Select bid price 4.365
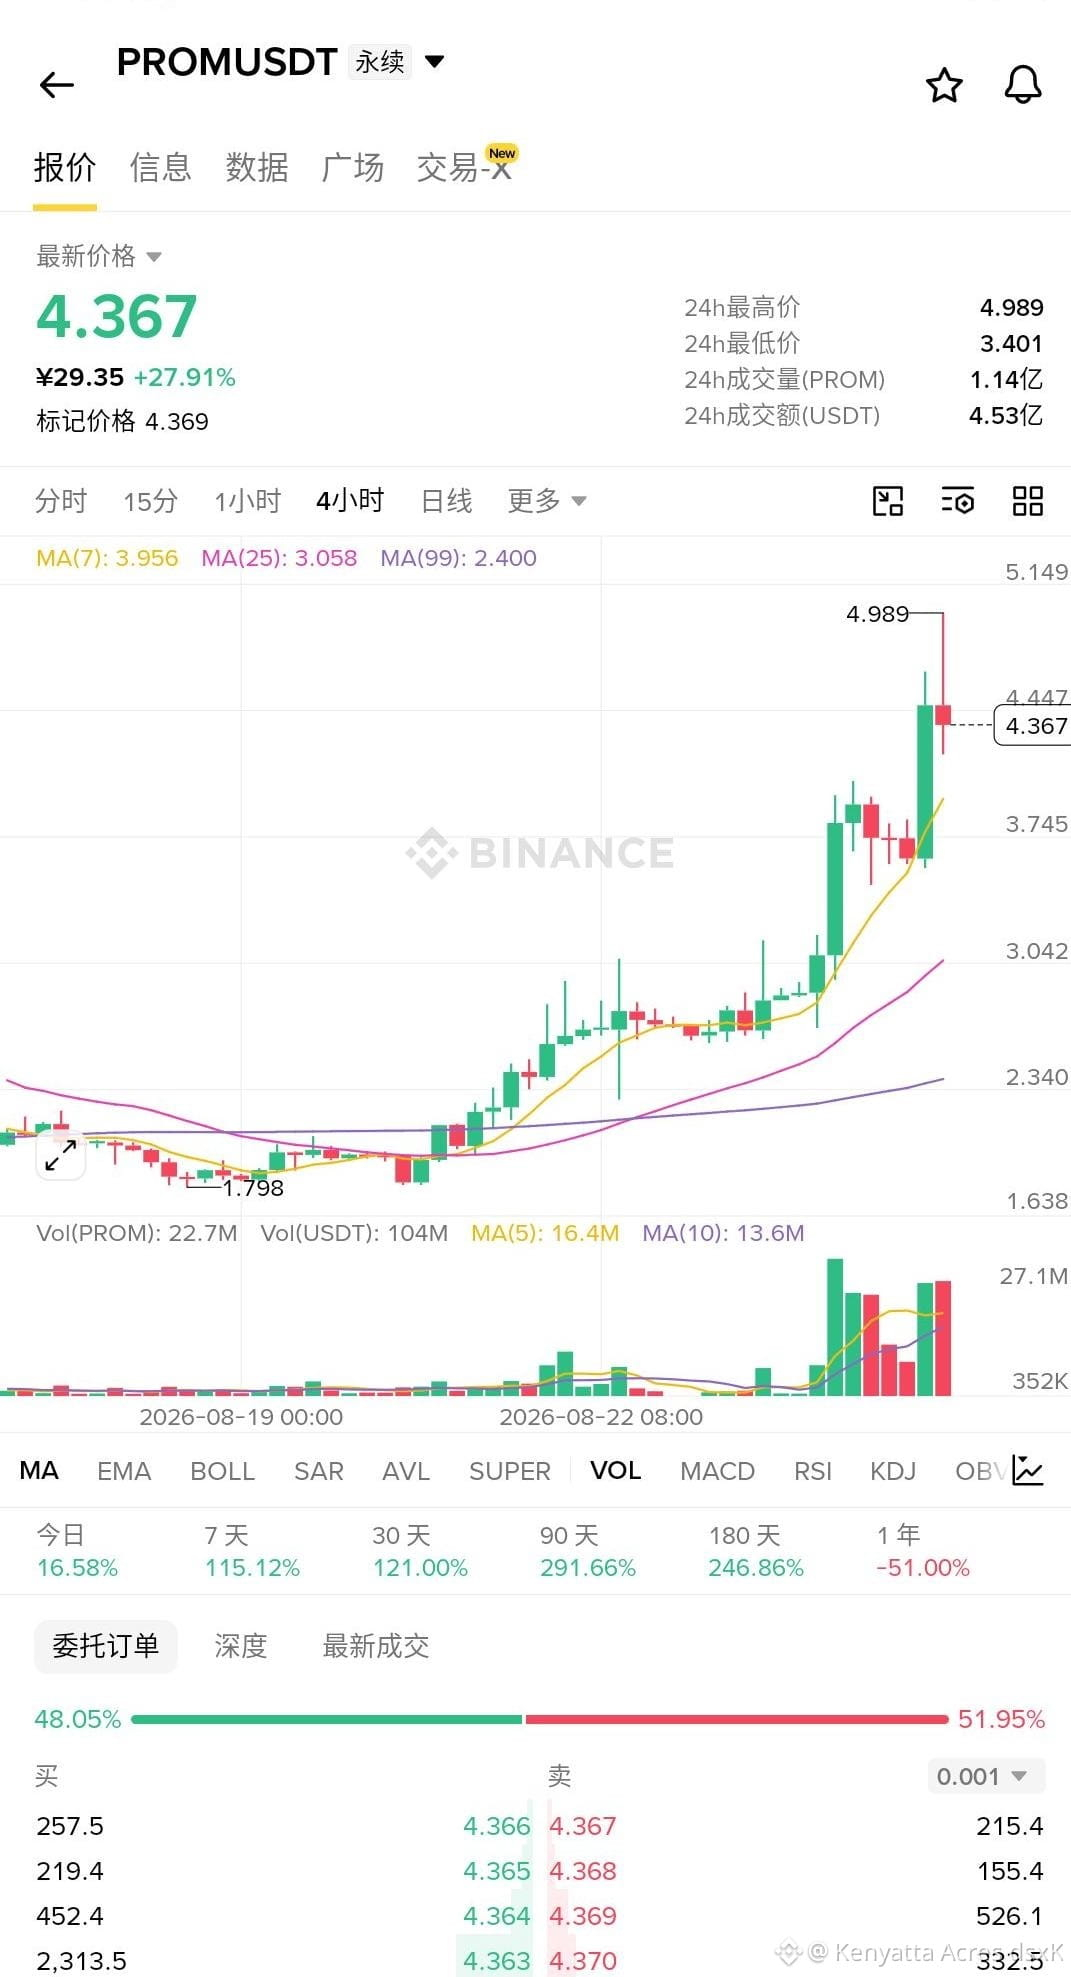This screenshot has height=1977, width=1071. pos(496,1871)
